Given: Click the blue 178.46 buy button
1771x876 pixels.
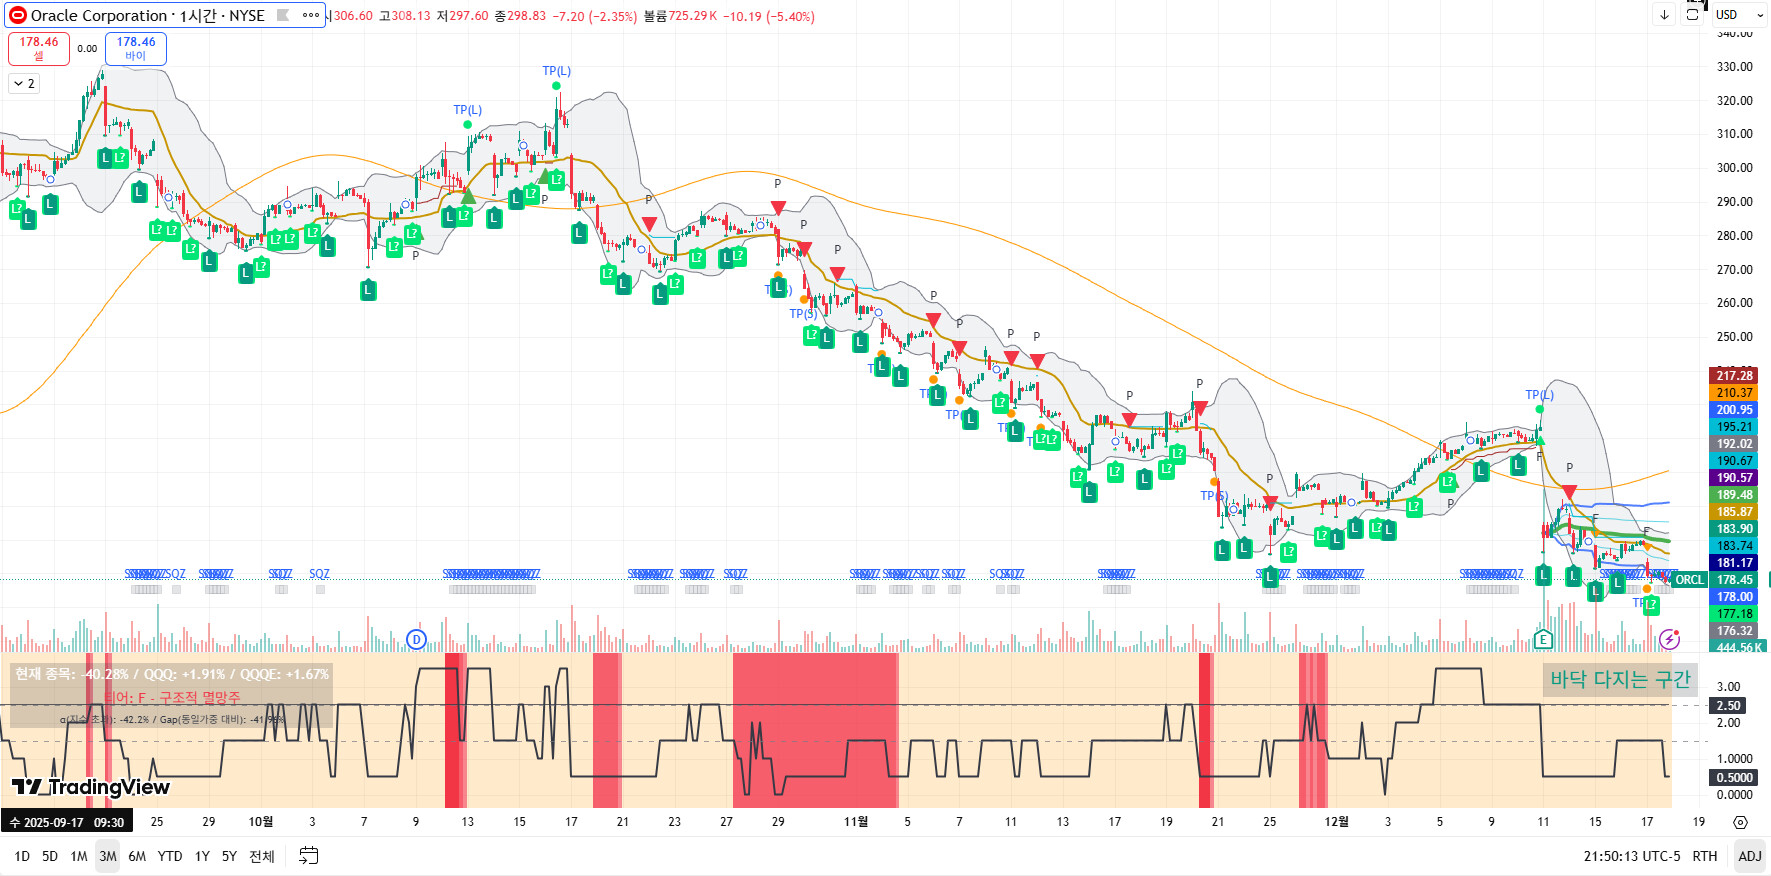Looking at the screenshot, I should tap(136, 48).
